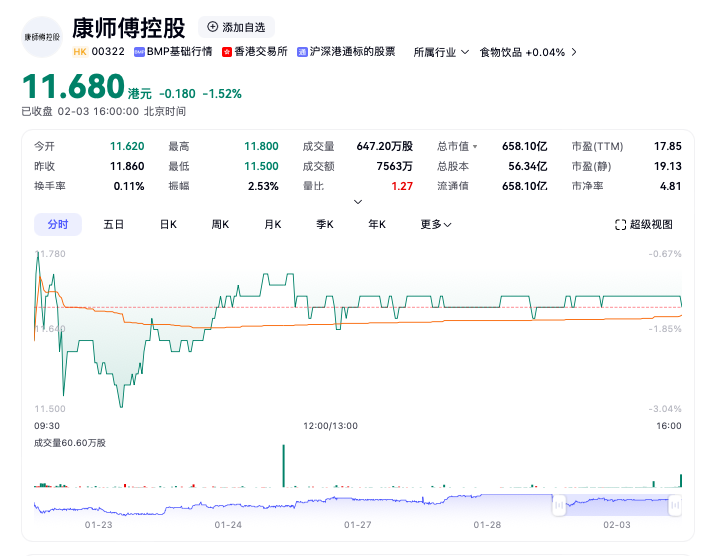Click the 香港交易所 label
The height and width of the screenshot is (556, 703).
coord(261,52)
